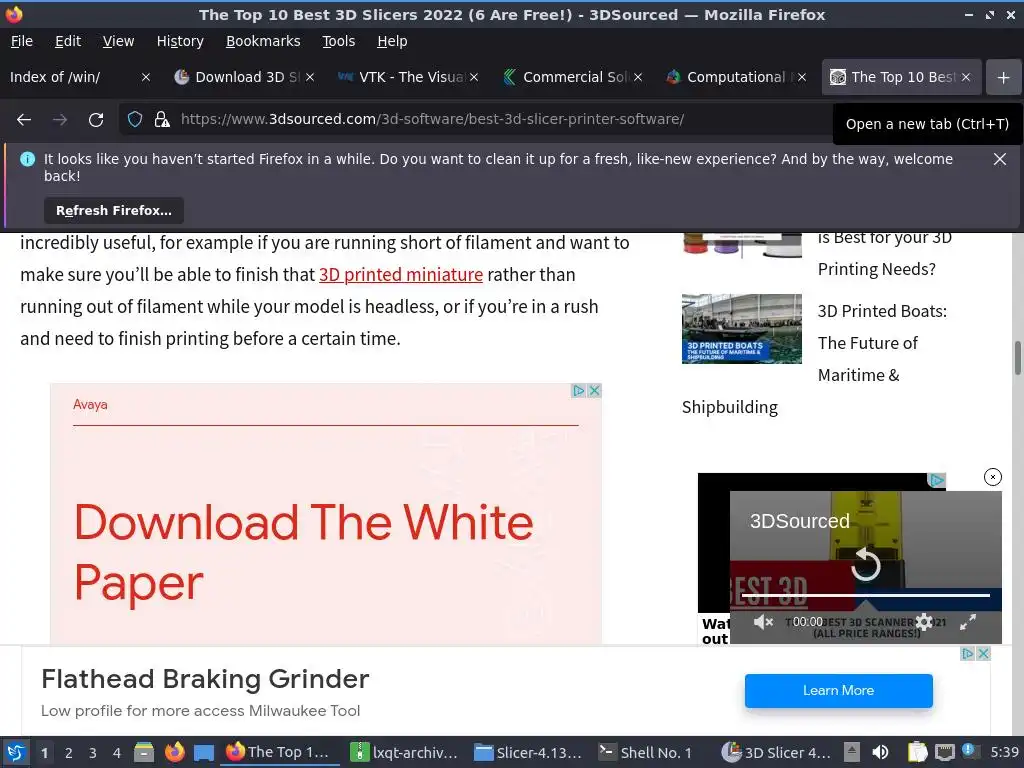Show desktop via the blue panel icon
The width and height of the screenshot is (1024, 768).
[204, 753]
